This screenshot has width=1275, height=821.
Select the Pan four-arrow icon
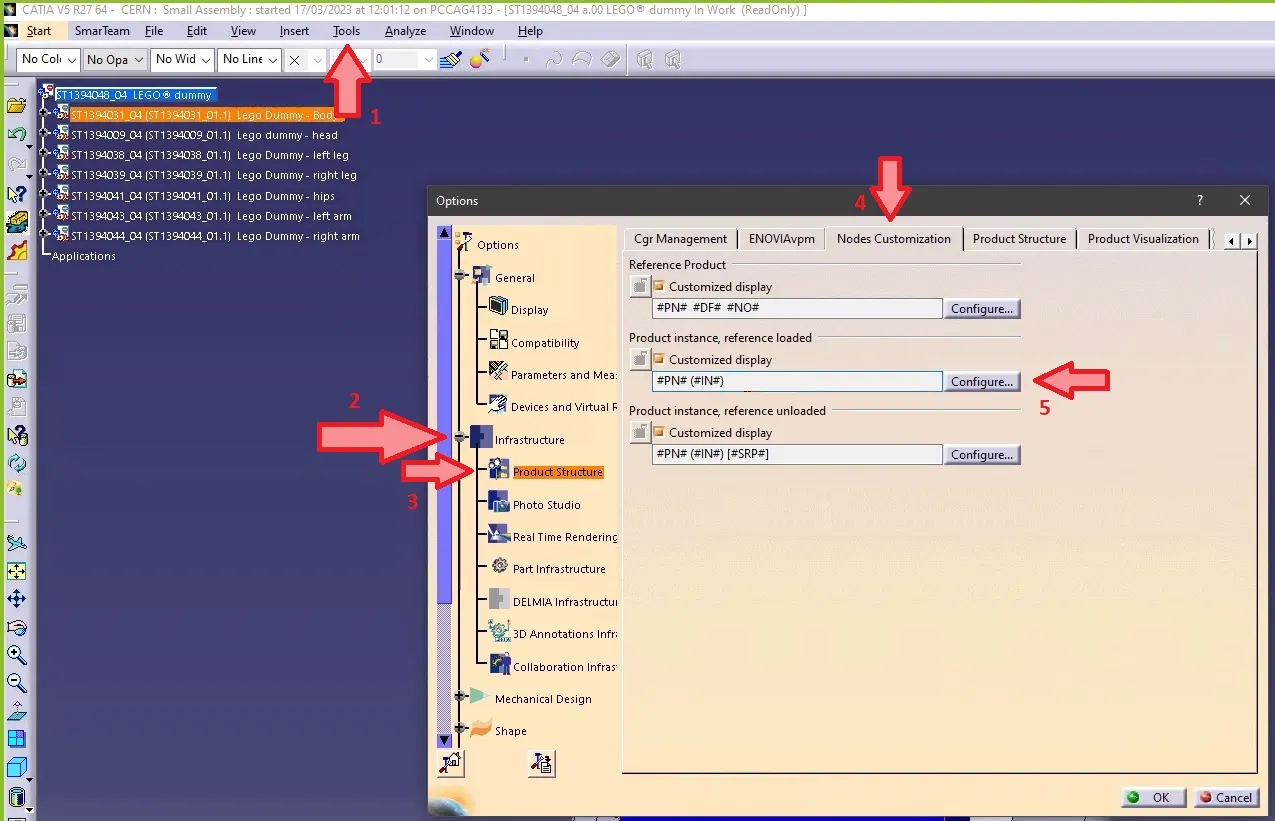click(x=16, y=599)
